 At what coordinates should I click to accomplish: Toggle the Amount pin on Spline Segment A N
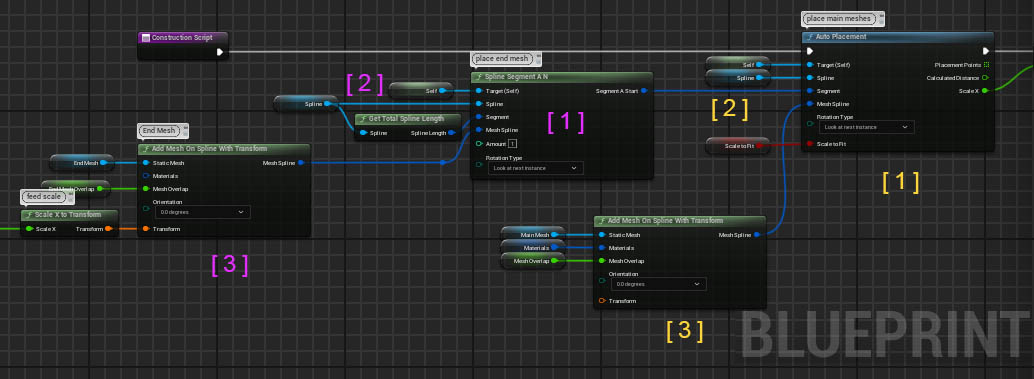click(x=479, y=144)
